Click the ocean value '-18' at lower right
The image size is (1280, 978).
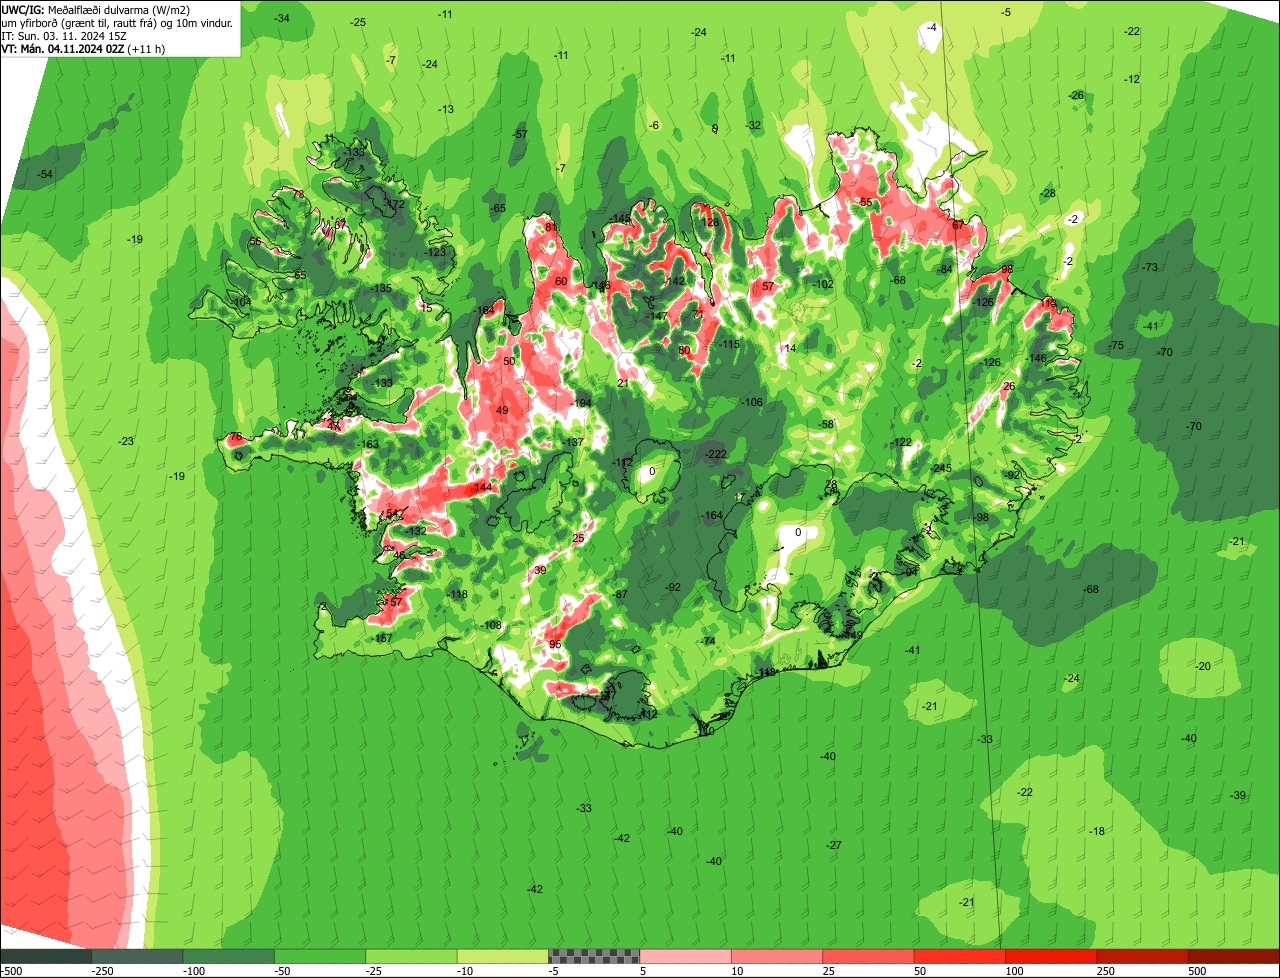pyautogui.click(x=1097, y=831)
